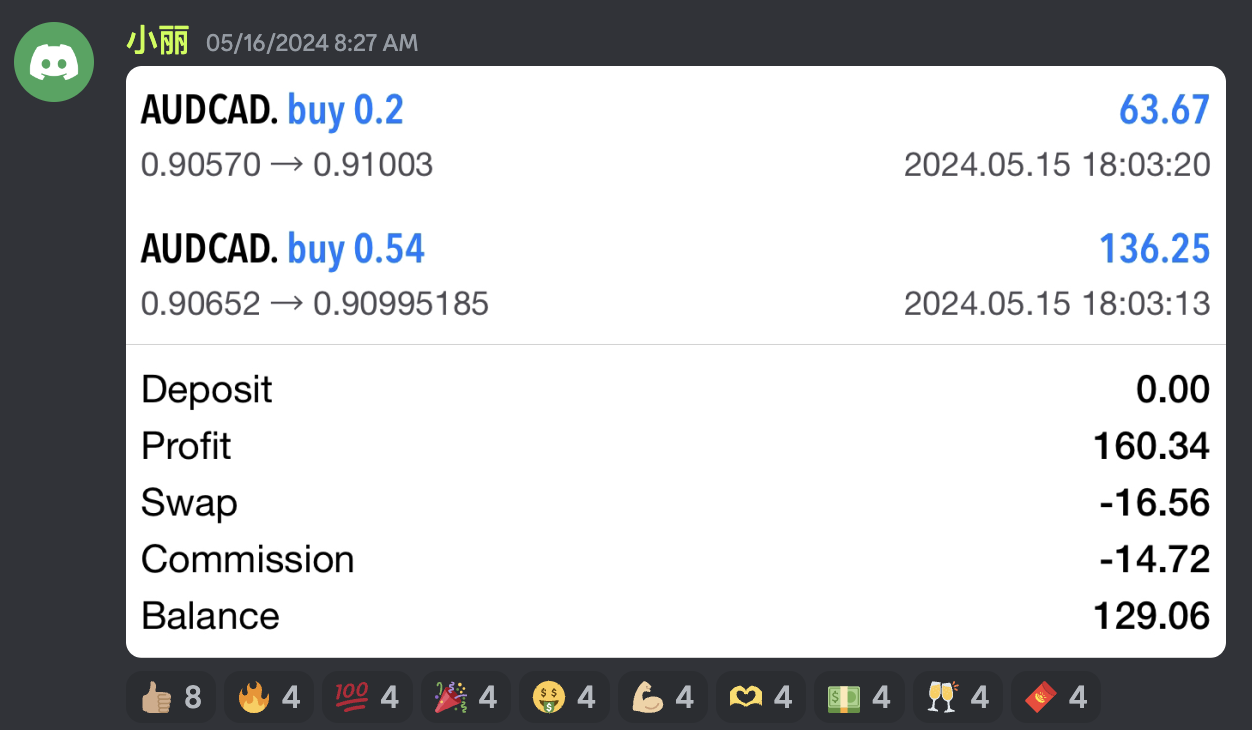
Task: Click the AUDCAD buy 0.2 trade row
Action: coord(676,136)
